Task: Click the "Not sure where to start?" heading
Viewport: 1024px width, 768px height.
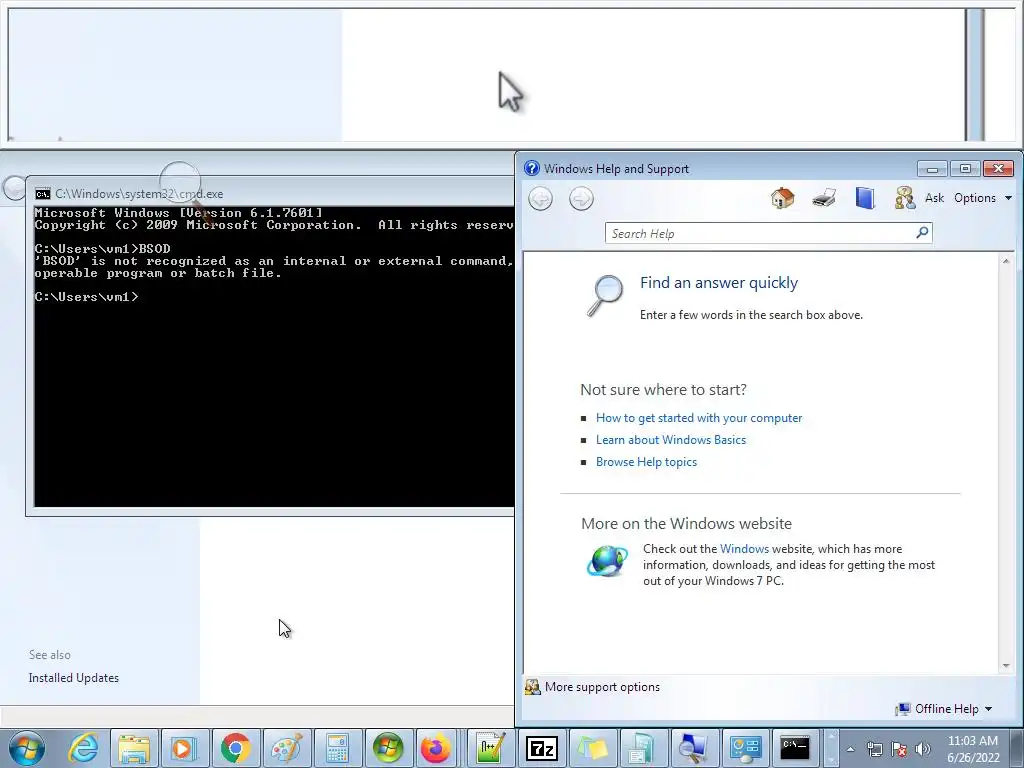Action: 664,390
